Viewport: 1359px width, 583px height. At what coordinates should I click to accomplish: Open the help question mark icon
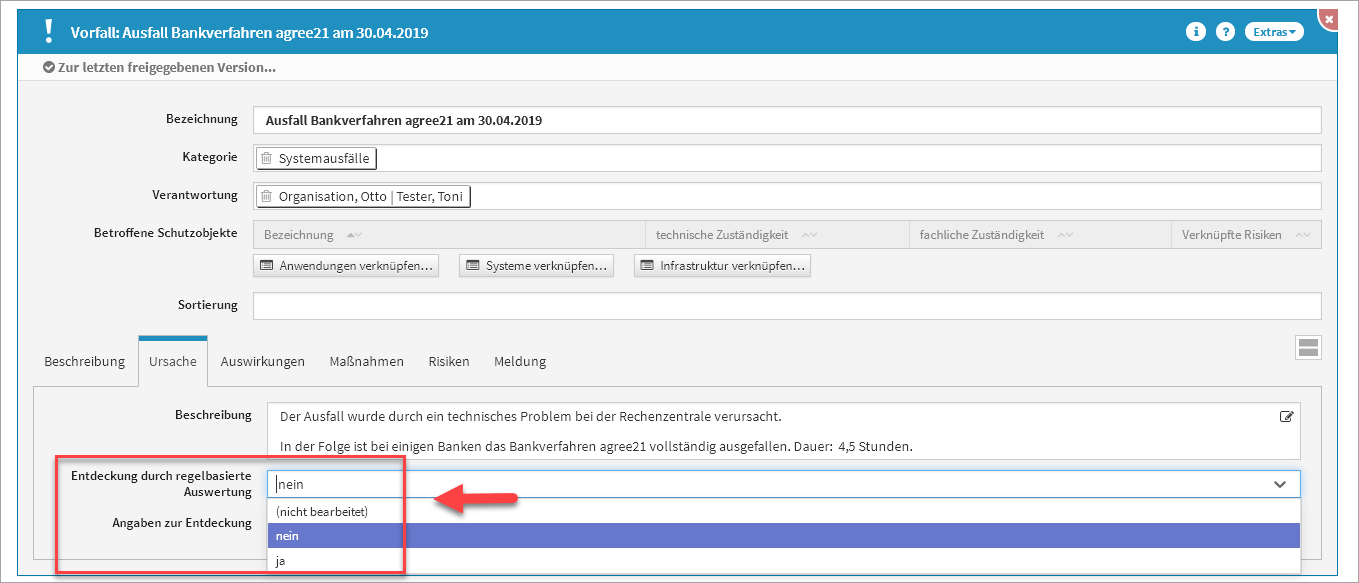pyautogui.click(x=1225, y=32)
